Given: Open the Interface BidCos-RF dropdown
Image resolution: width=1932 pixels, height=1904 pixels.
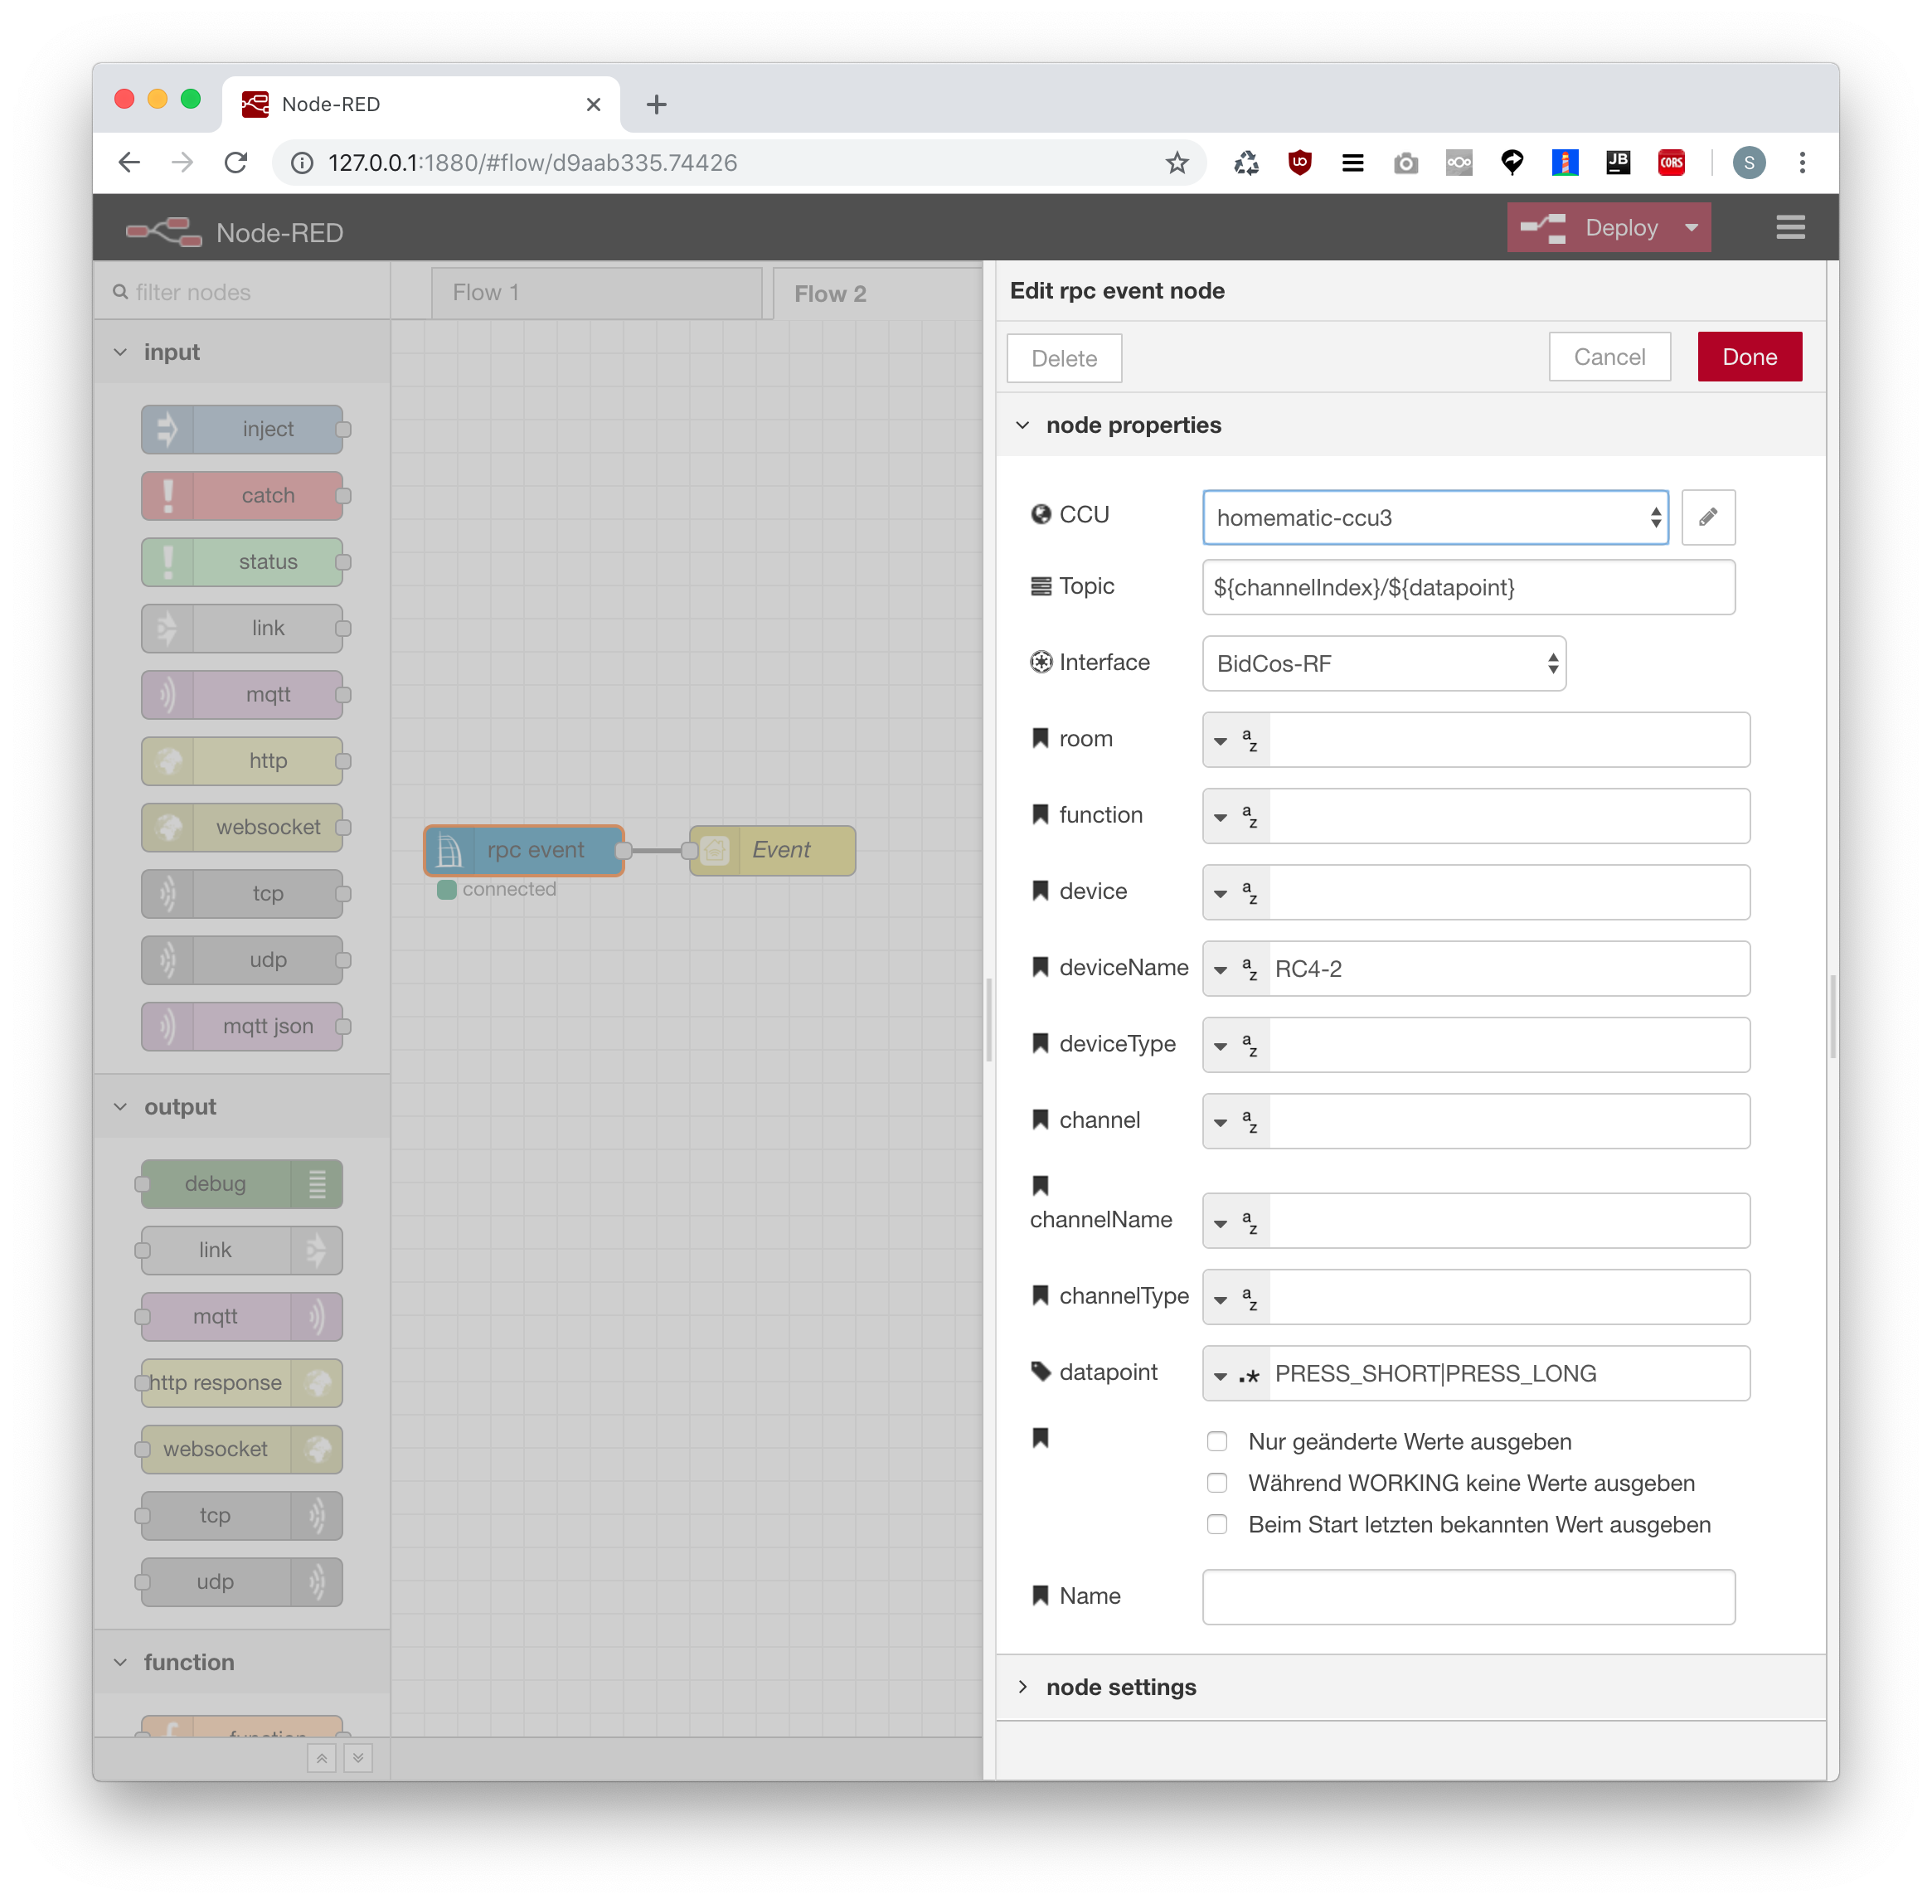Looking at the screenshot, I should tap(1383, 663).
